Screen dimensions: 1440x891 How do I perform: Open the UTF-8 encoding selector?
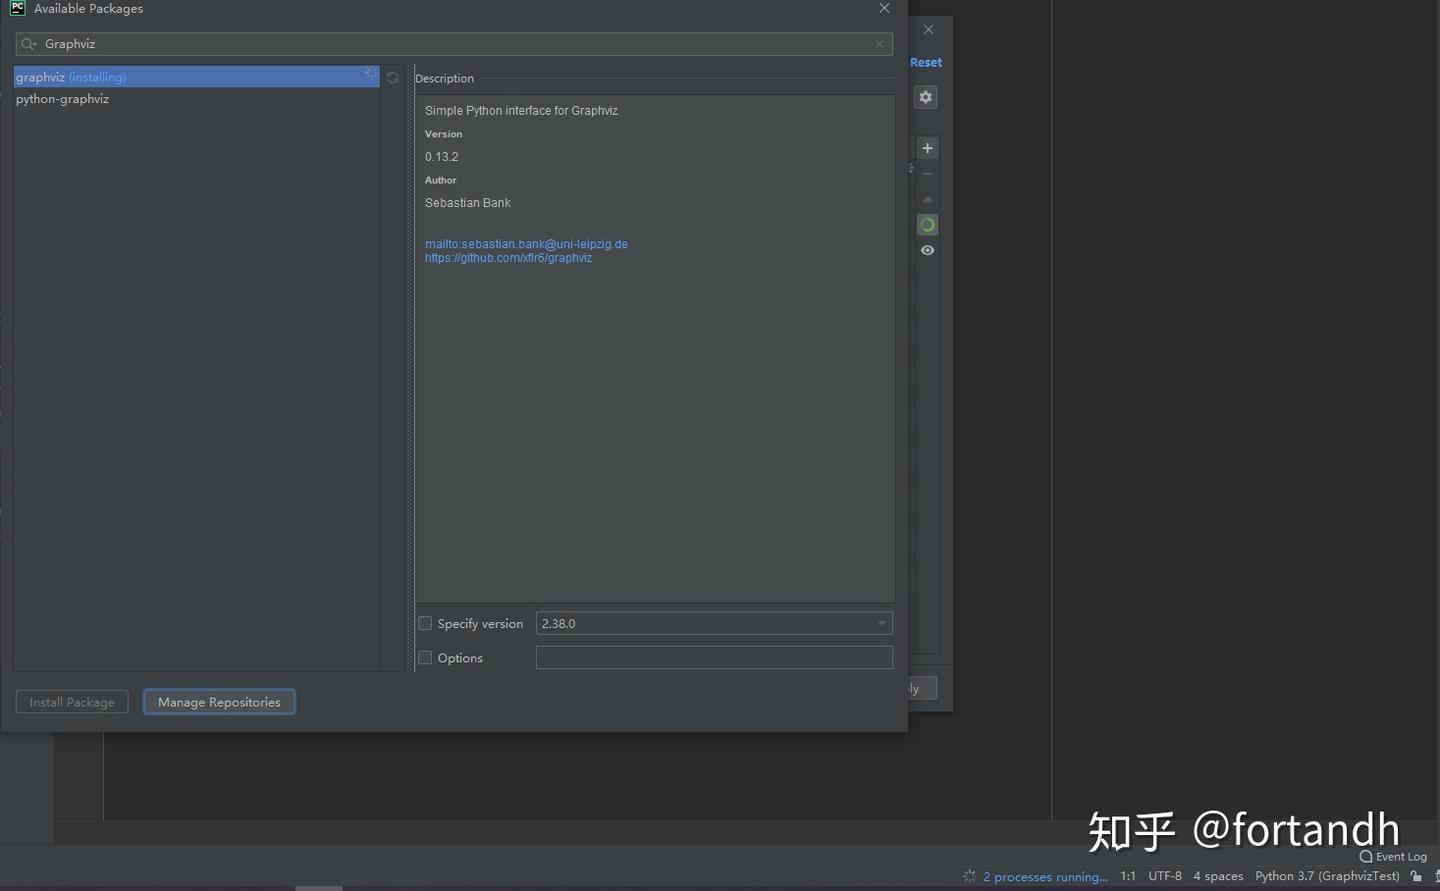[x=1164, y=875]
